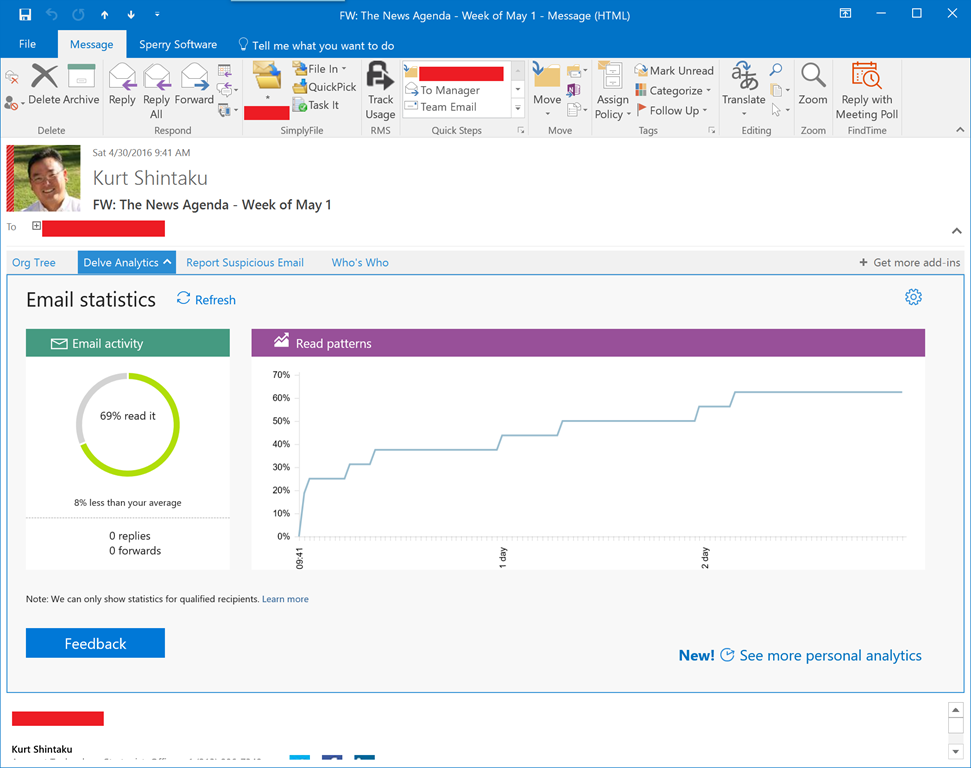
Task: Switch to Sperry Software tab
Action: pyautogui.click(x=178, y=45)
